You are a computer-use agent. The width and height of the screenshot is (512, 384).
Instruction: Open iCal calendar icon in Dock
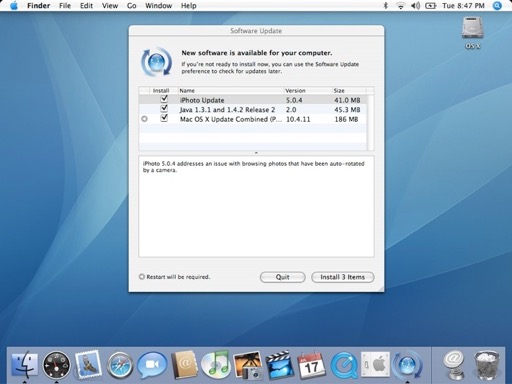(x=311, y=365)
